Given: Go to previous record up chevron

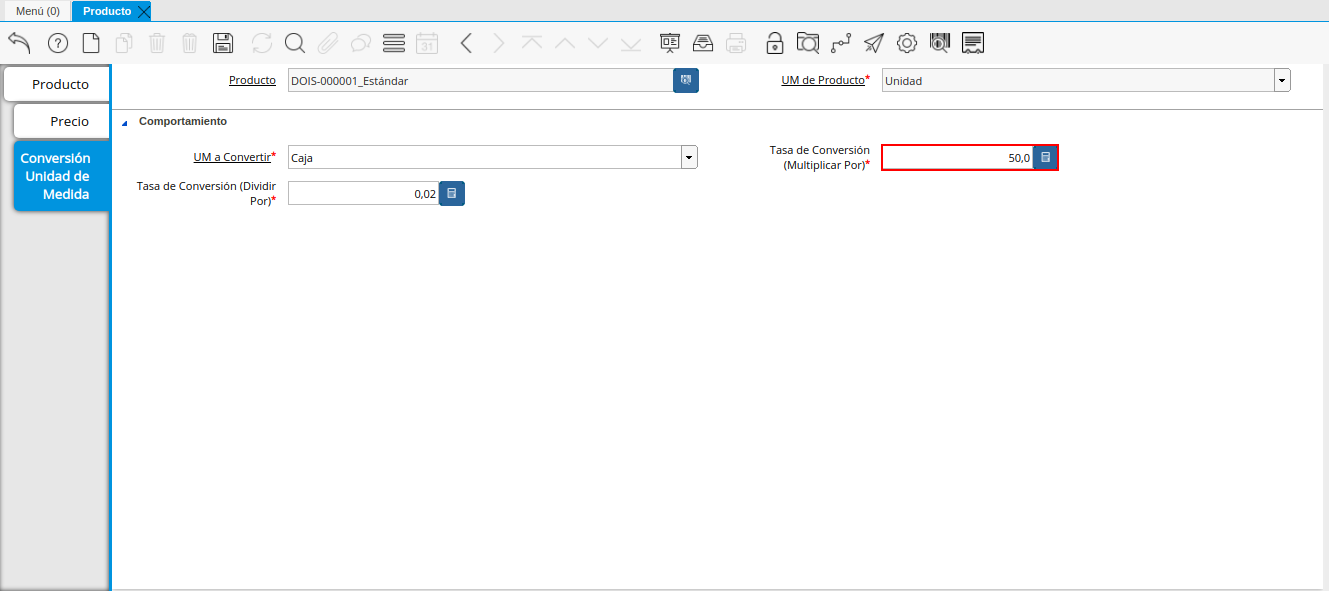Looking at the screenshot, I should tap(565, 43).
